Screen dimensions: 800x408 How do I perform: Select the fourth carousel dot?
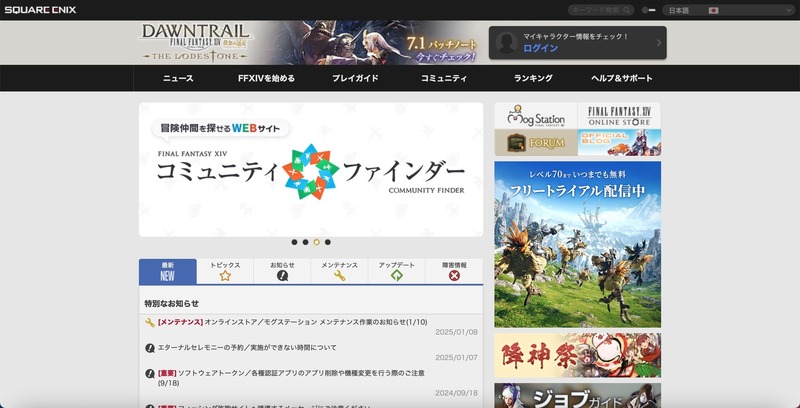(328, 242)
